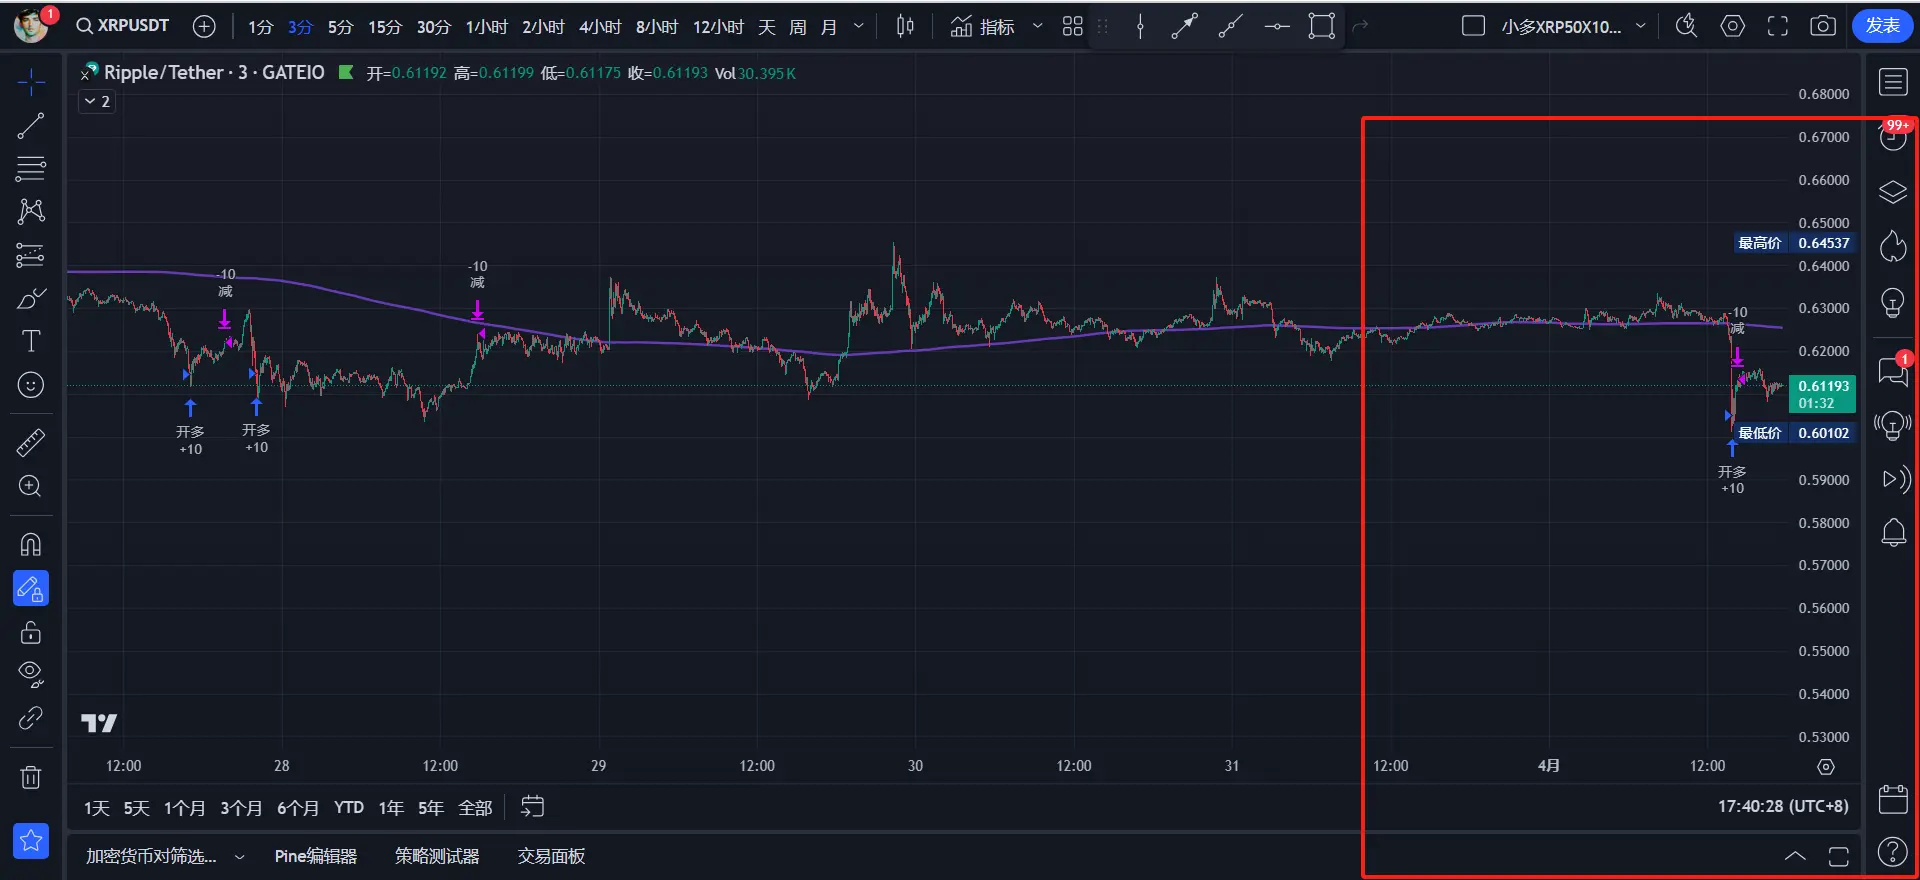Toggle the drawing link sync icon

click(x=31, y=718)
